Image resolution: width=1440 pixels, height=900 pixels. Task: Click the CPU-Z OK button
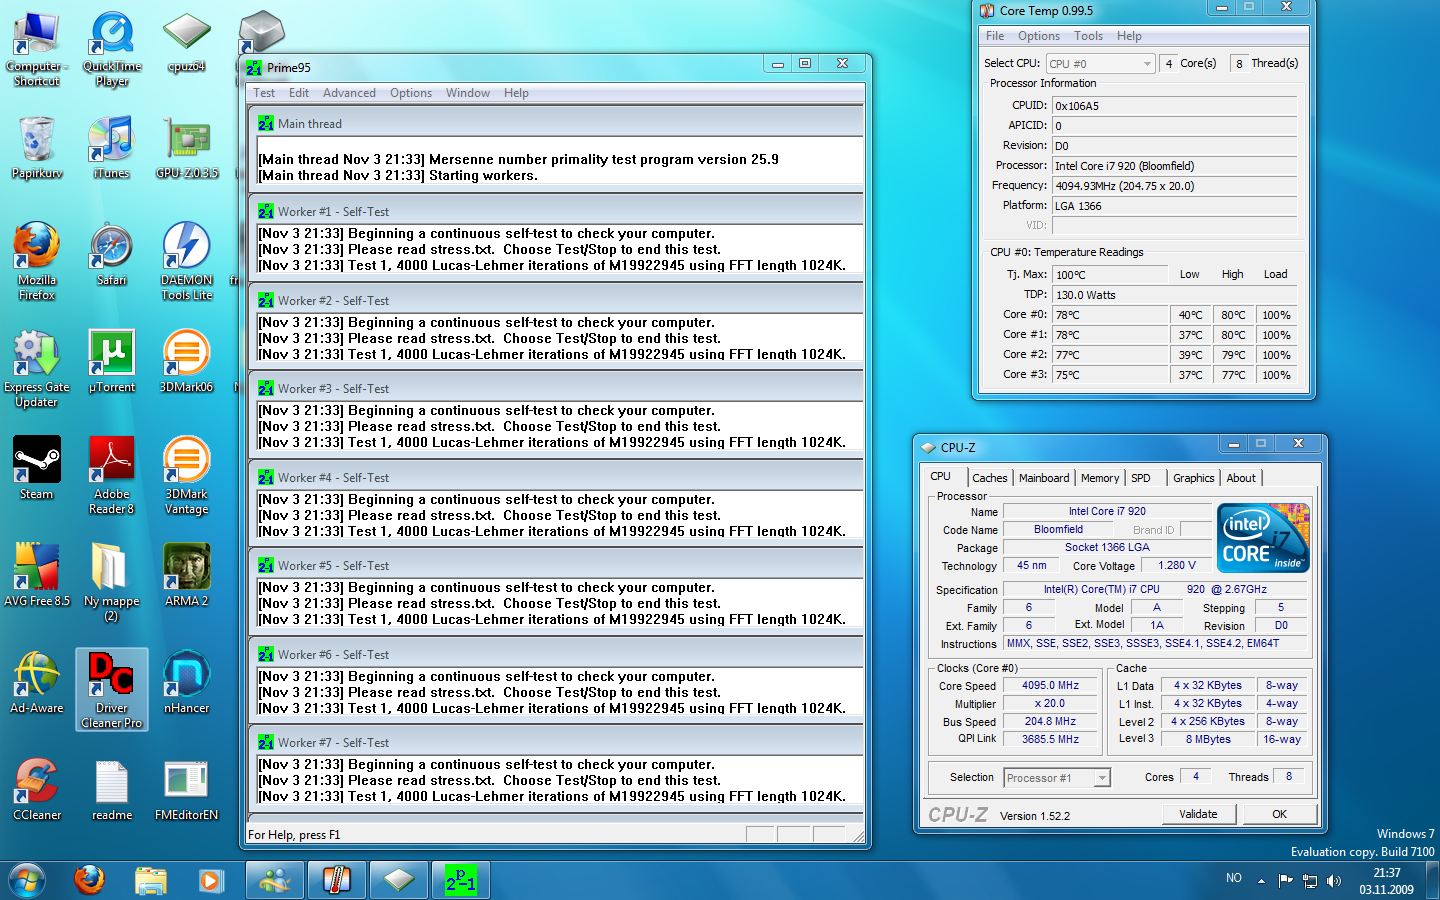(1279, 814)
